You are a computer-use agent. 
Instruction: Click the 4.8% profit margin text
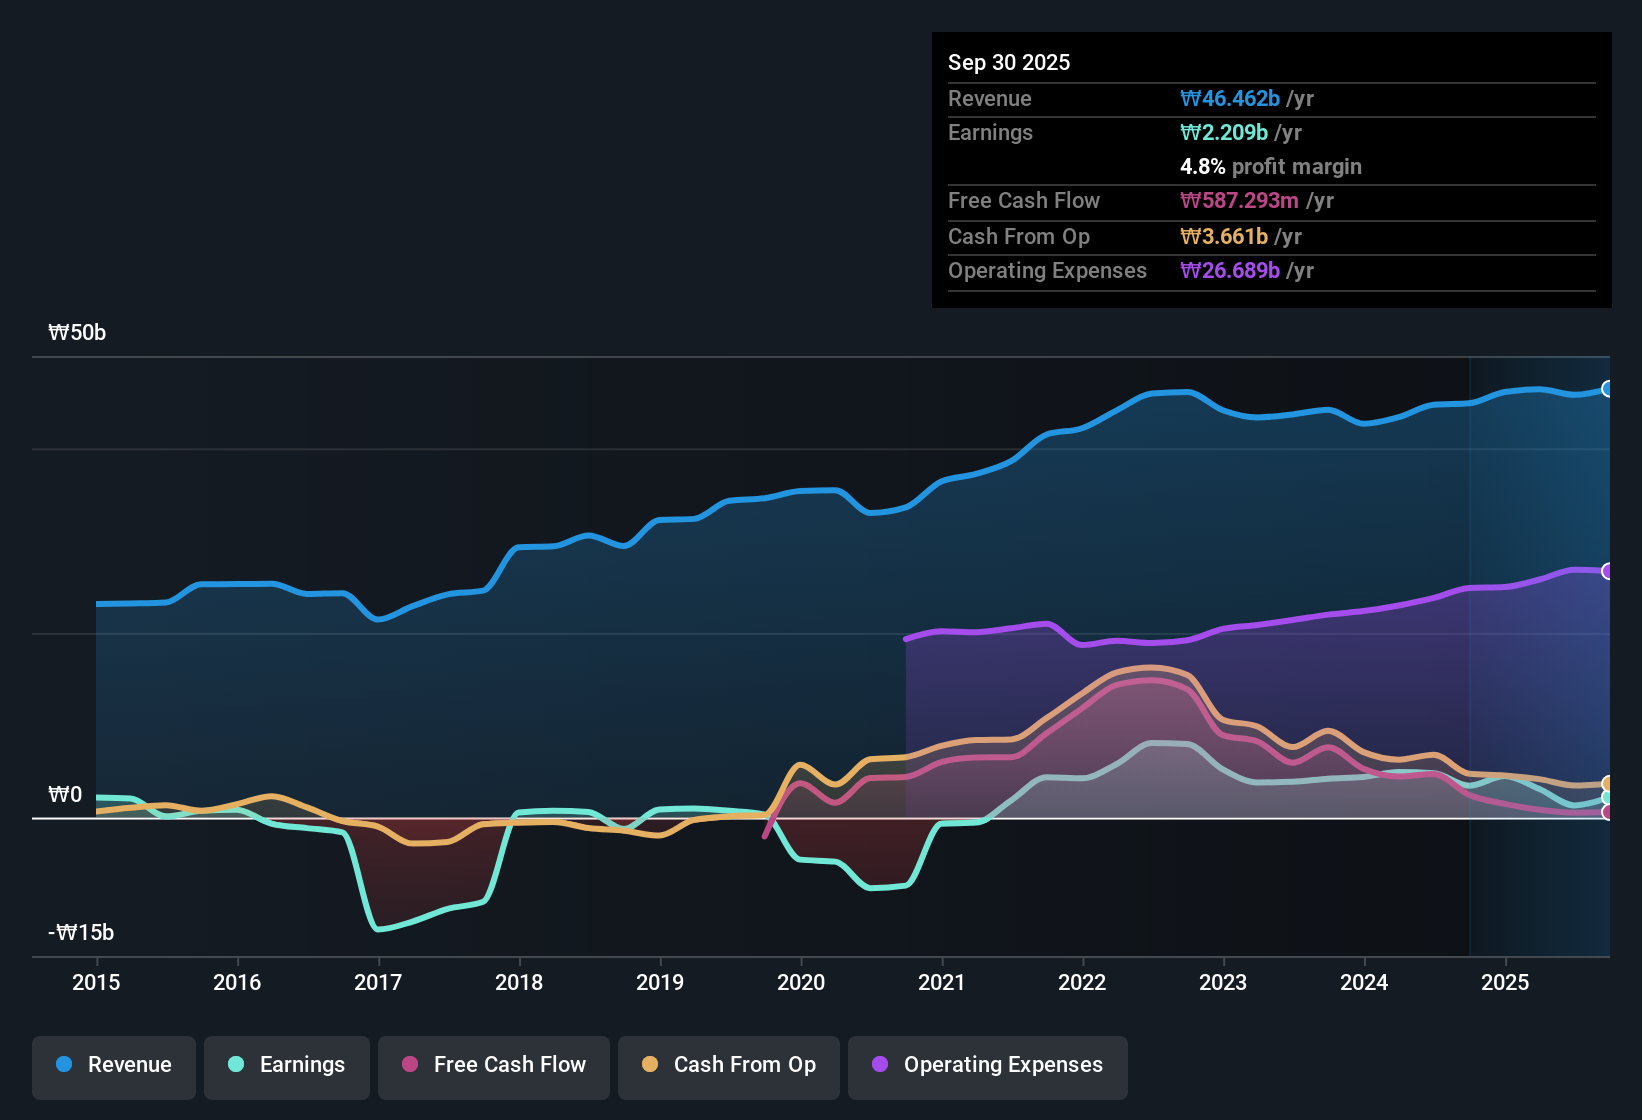pos(1271,167)
